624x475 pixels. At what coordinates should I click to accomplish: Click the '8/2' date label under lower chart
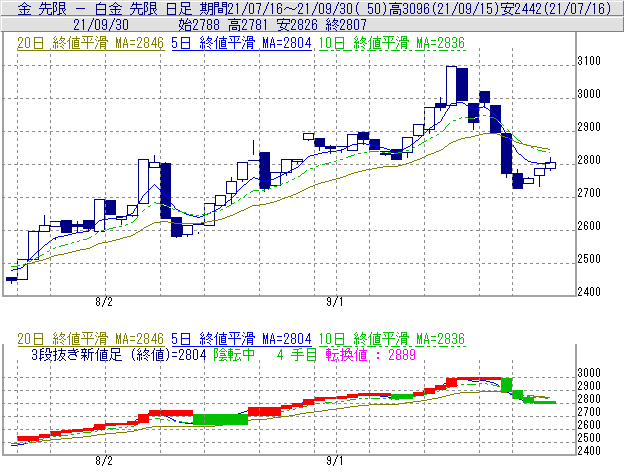pyautogui.click(x=104, y=461)
